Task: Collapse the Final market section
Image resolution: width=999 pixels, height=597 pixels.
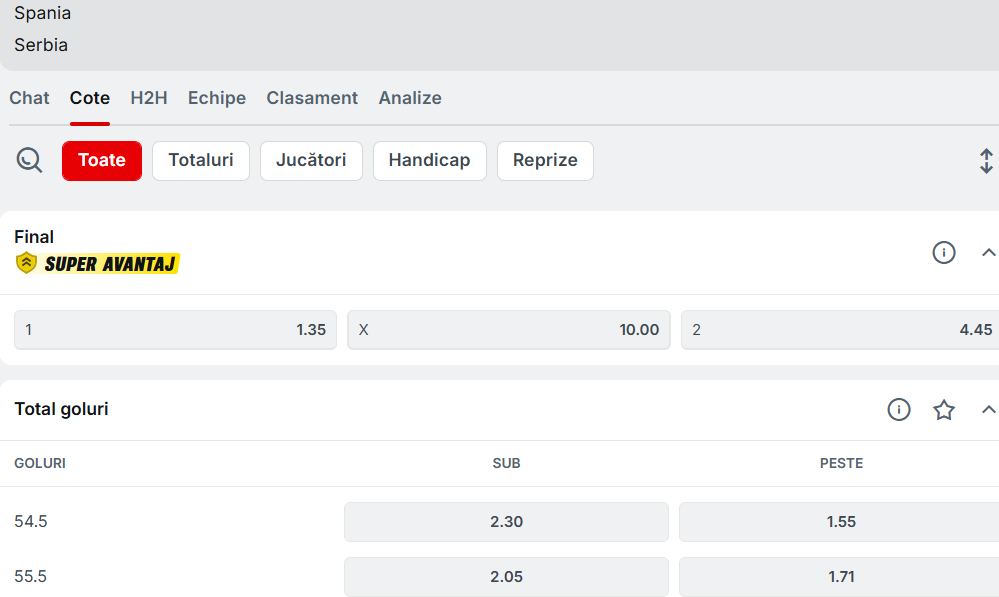Action: click(x=988, y=252)
